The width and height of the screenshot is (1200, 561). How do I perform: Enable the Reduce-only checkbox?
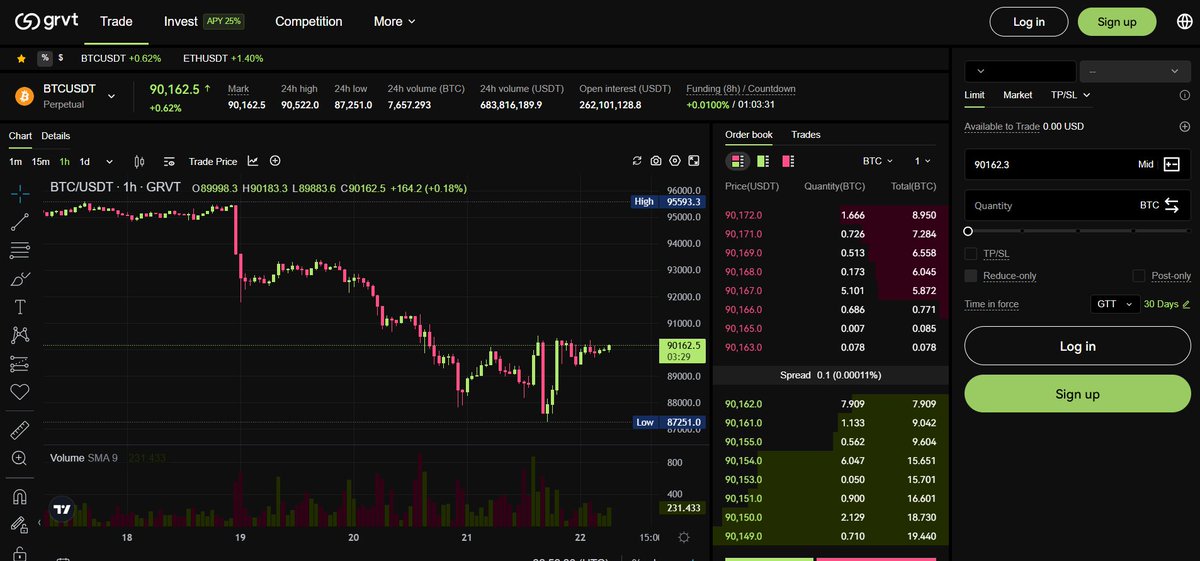tap(971, 276)
